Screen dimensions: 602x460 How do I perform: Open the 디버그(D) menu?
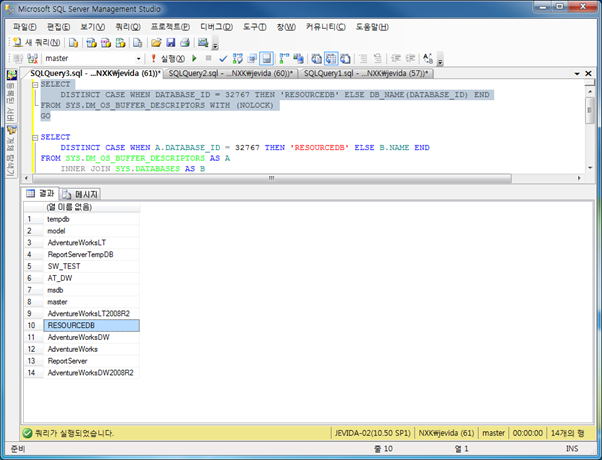pos(217,27)
